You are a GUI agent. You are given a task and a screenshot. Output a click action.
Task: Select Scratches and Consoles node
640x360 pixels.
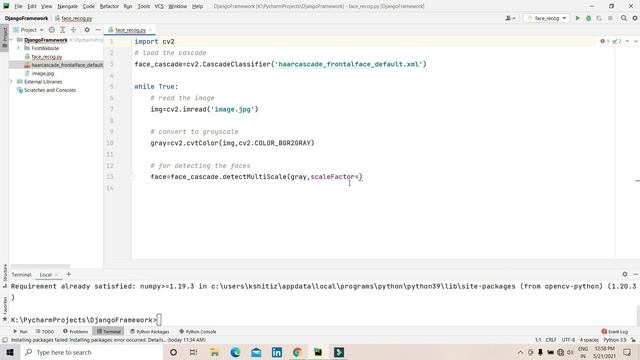(49, 90)
